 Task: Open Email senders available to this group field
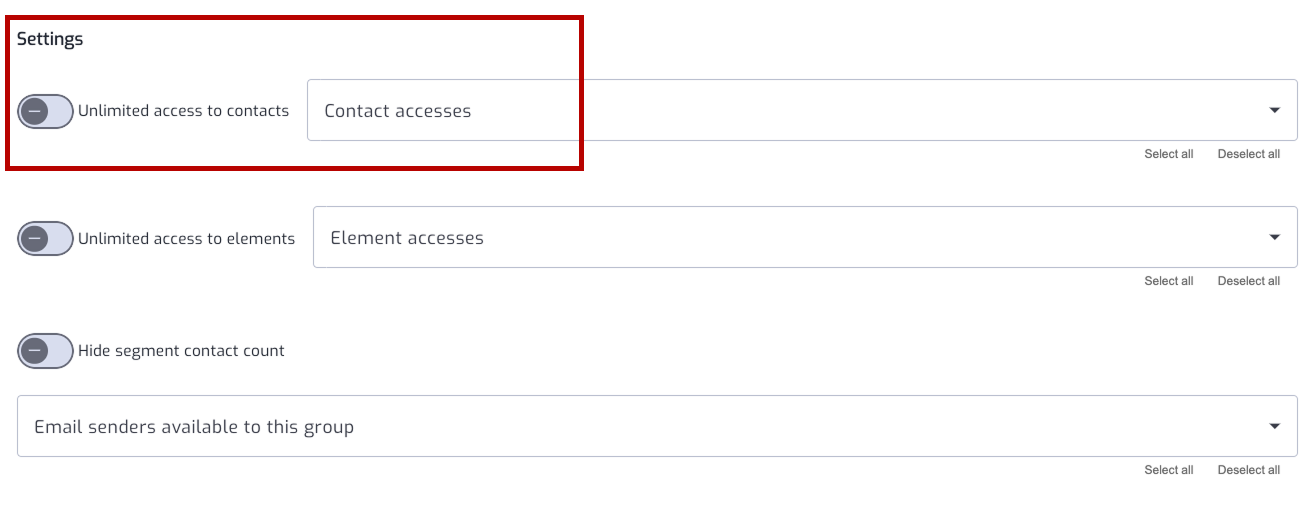click(657, 426)
